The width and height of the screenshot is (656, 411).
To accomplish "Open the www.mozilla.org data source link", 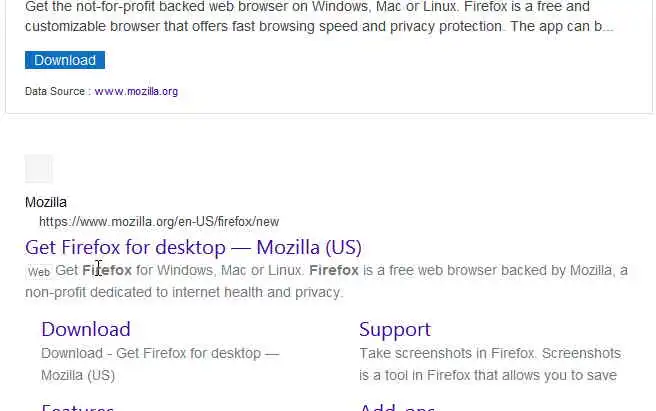I will pos(136,91).
